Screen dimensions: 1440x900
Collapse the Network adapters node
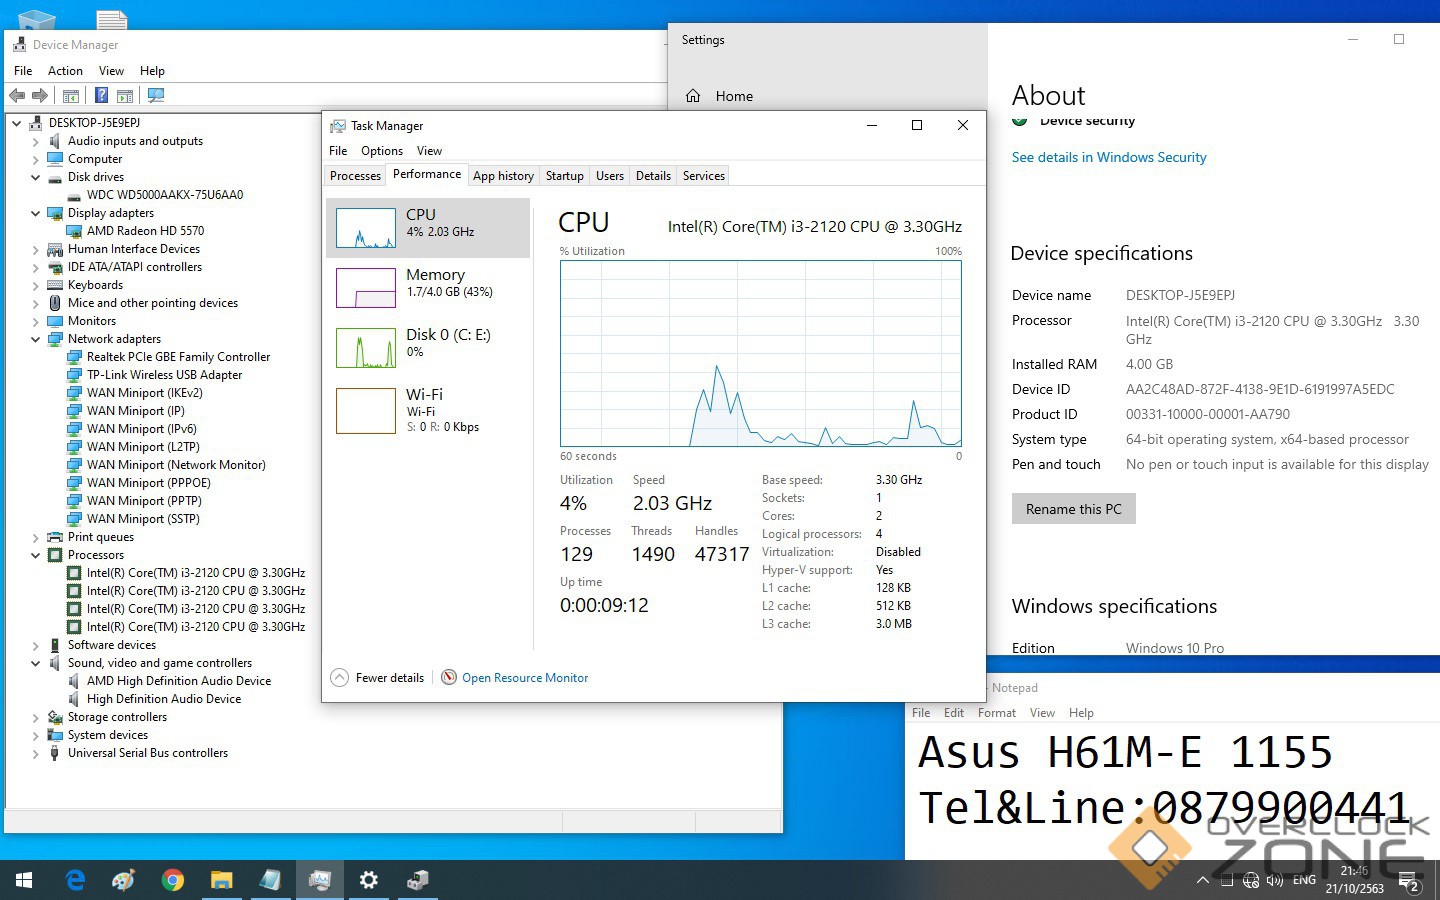click(36, 339)
